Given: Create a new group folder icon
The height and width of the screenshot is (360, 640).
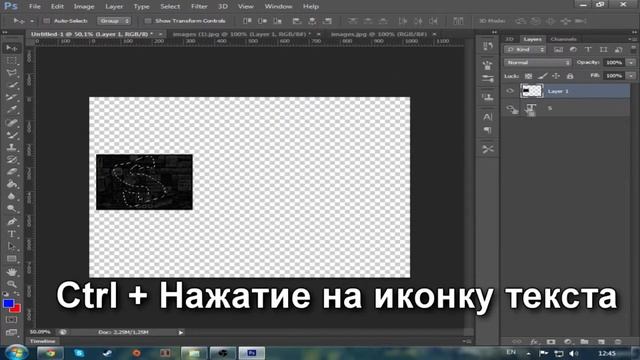Looking at the screenshot, I should tap(584, 342).
